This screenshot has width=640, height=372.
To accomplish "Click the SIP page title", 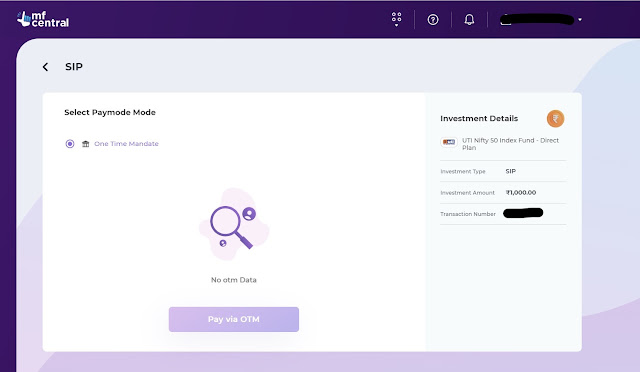I will click(x=74, y=67).
